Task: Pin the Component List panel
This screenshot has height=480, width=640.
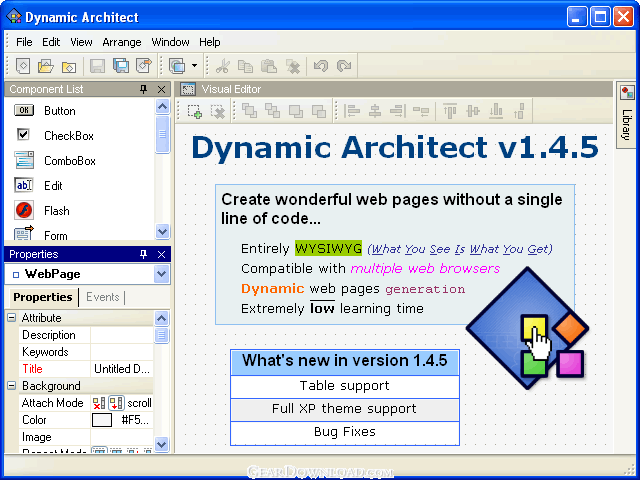Action: 143,89
